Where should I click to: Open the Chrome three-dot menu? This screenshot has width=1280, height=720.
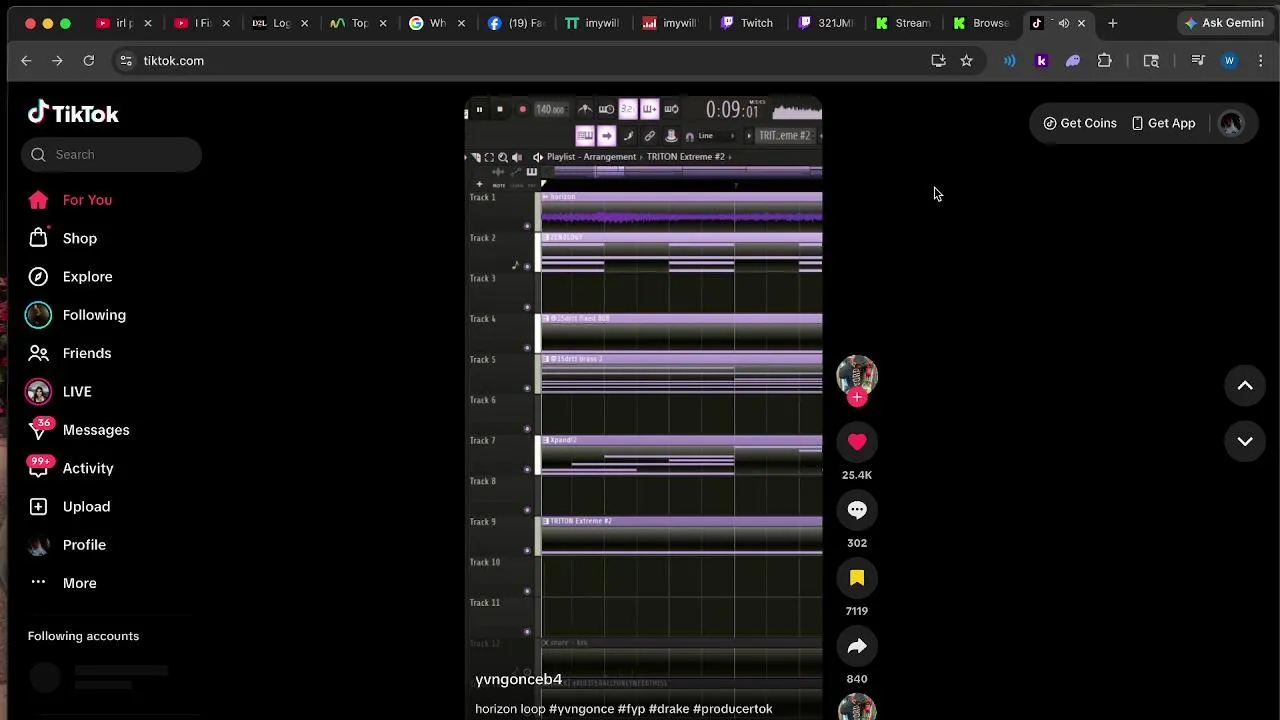tap(1260, 61)
